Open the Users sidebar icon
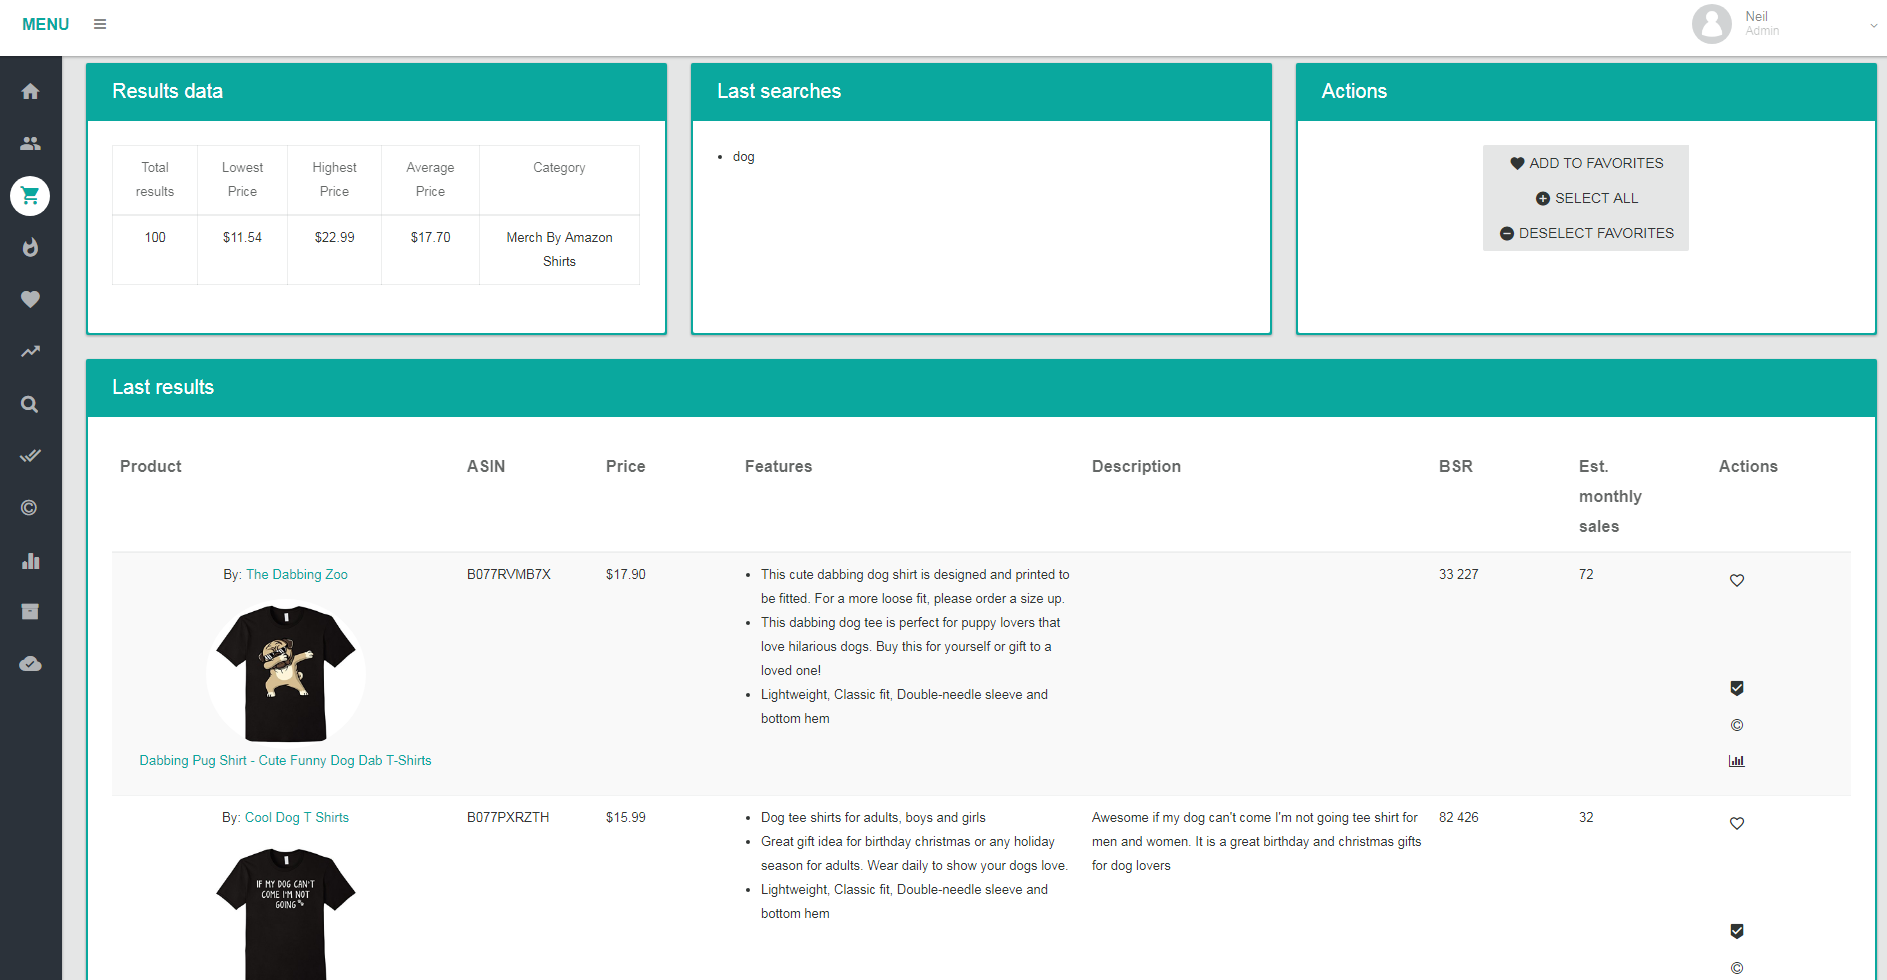This screenshot has height=980, width=1887. coord(30,143)
